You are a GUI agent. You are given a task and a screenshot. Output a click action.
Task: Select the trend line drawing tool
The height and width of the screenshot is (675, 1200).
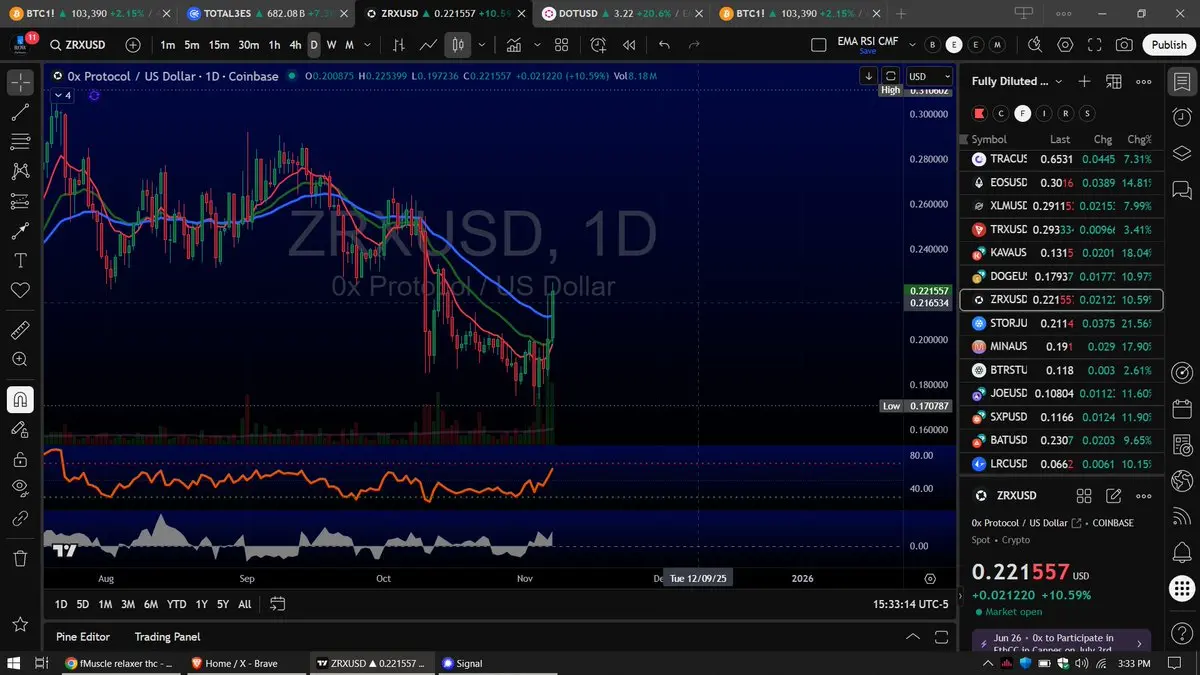[x=20, y=113]
